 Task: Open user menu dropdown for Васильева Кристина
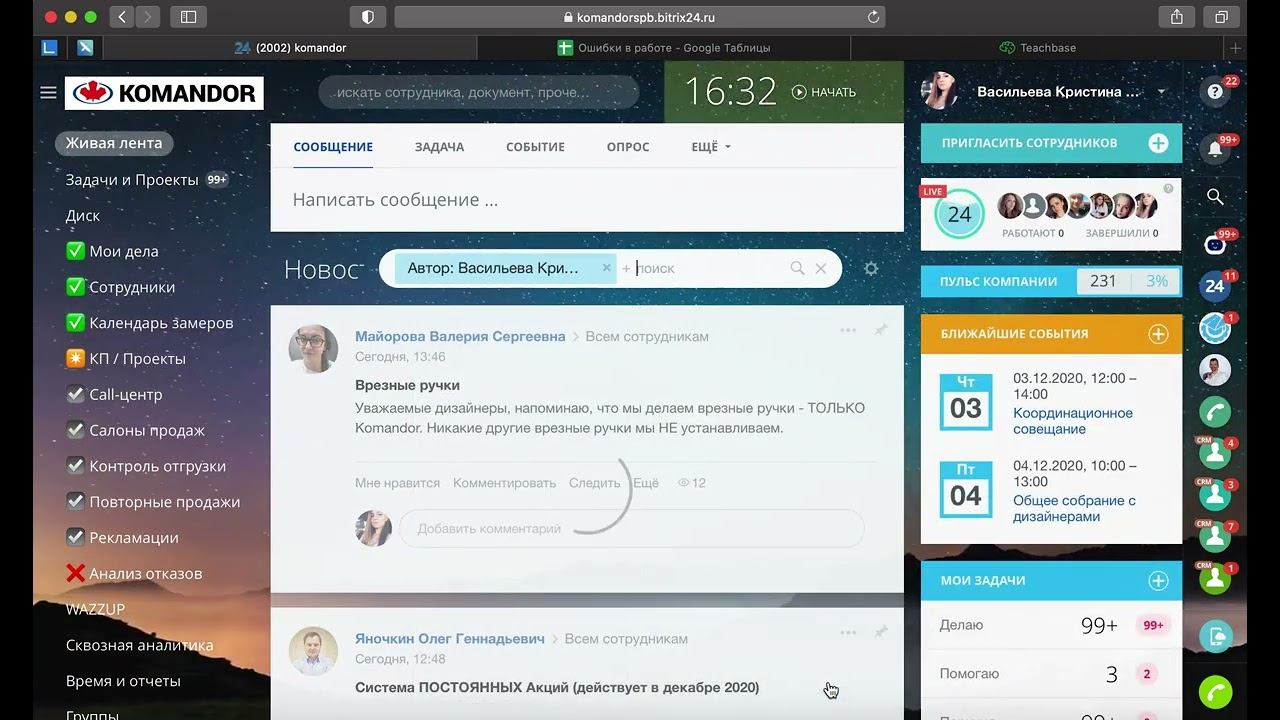(x=1161, y=92)
